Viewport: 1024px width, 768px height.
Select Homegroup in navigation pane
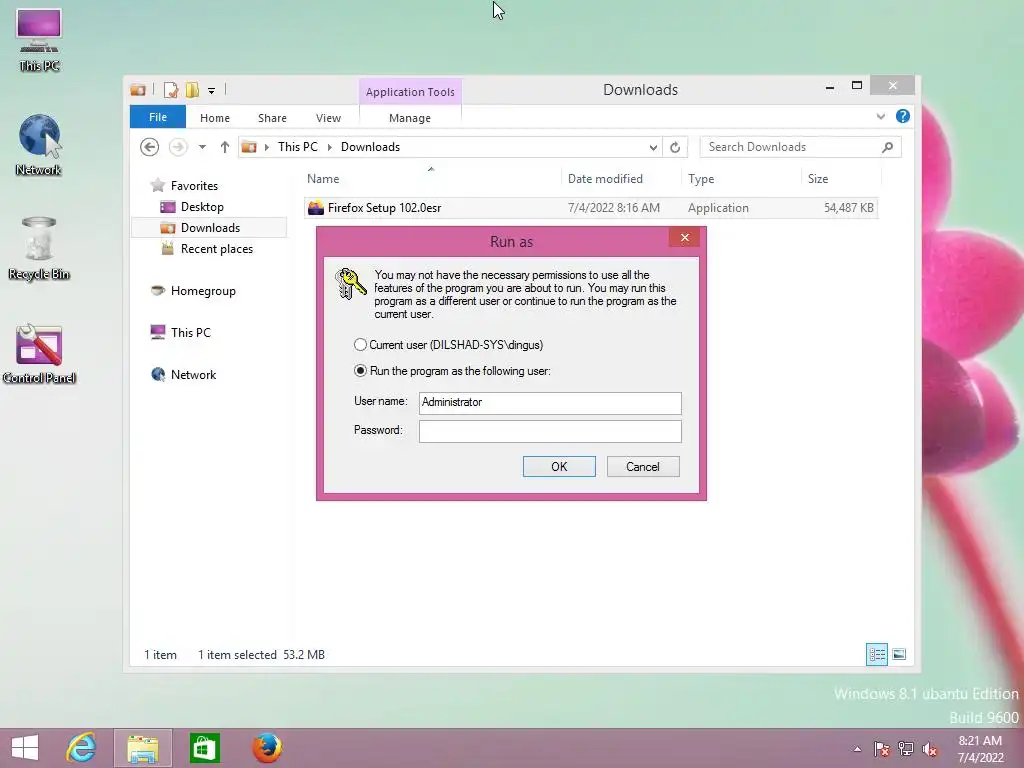click(x=203, y=291)
